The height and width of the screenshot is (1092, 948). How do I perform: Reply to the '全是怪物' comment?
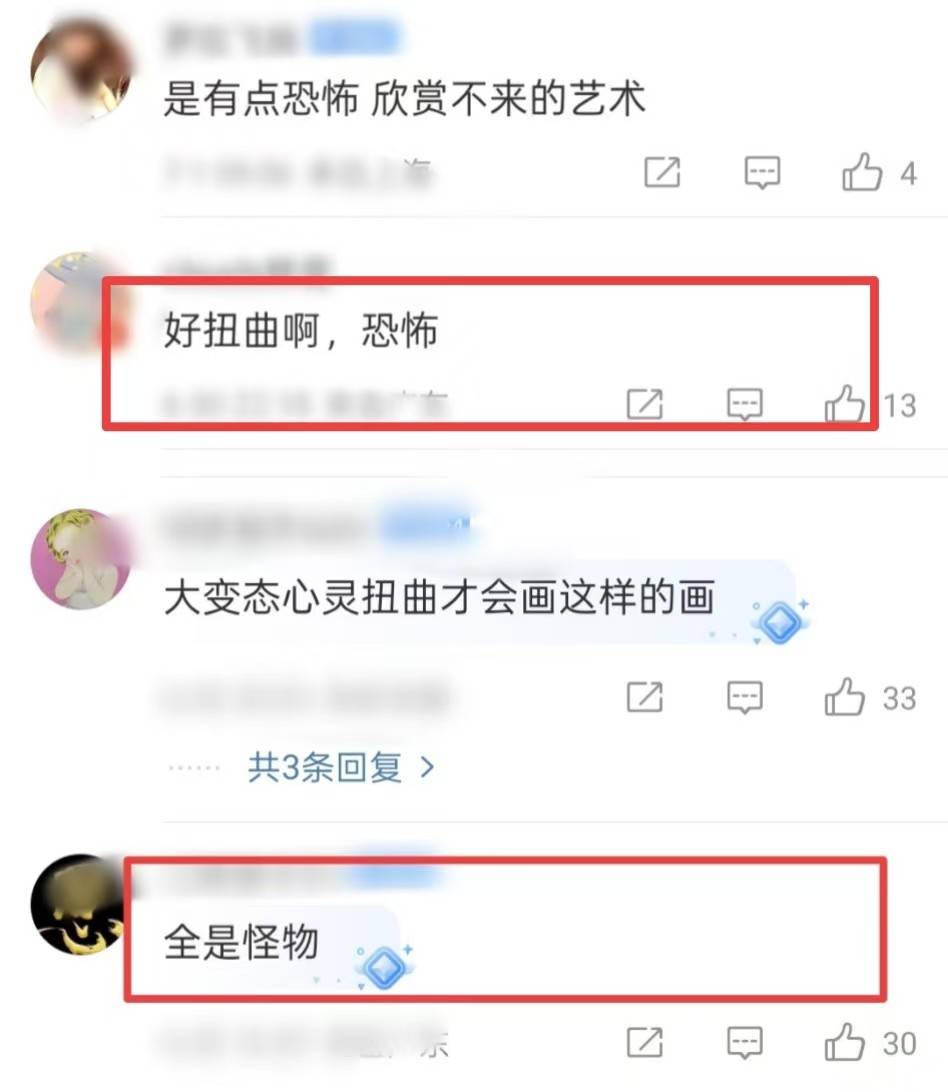click(x=745, y=1042)
